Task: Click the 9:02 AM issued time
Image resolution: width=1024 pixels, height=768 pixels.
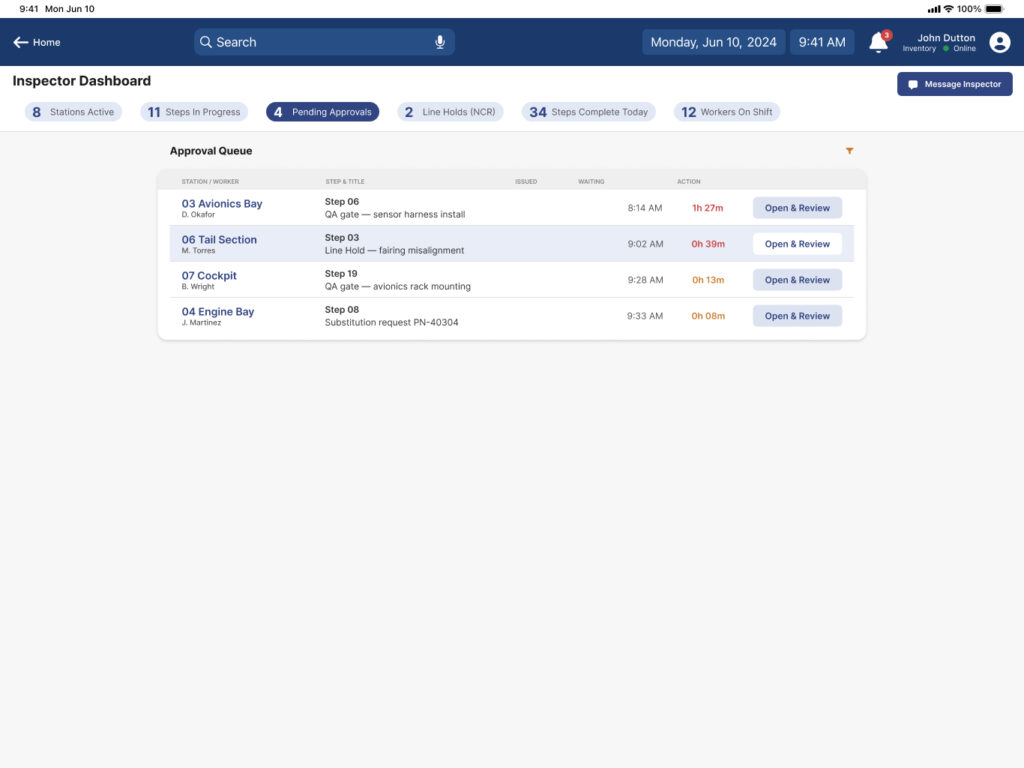Action: 645,244
